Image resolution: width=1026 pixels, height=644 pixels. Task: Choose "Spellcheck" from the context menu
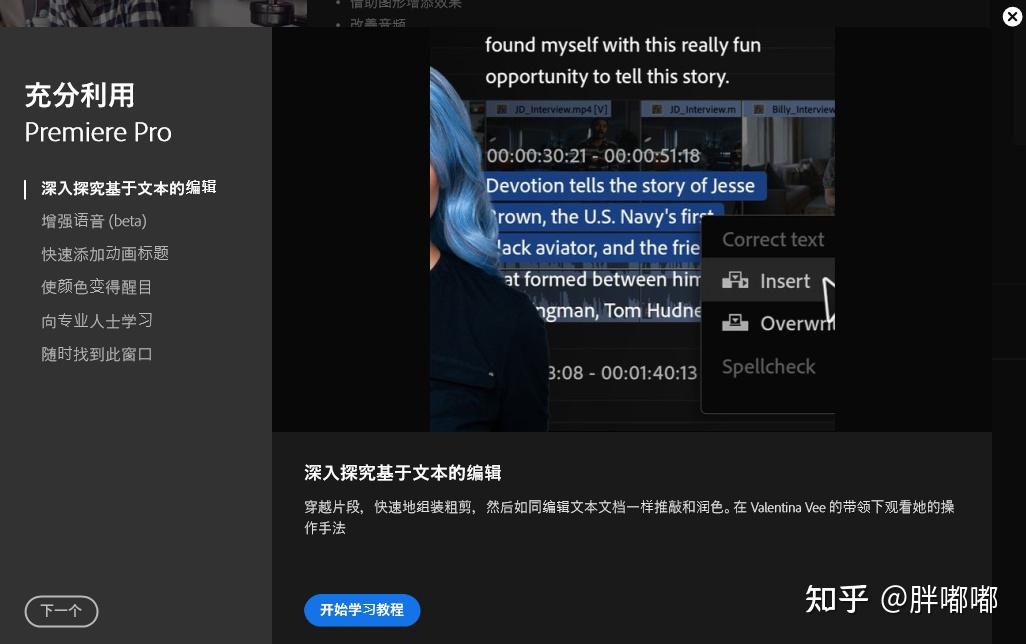pos(769,367)
